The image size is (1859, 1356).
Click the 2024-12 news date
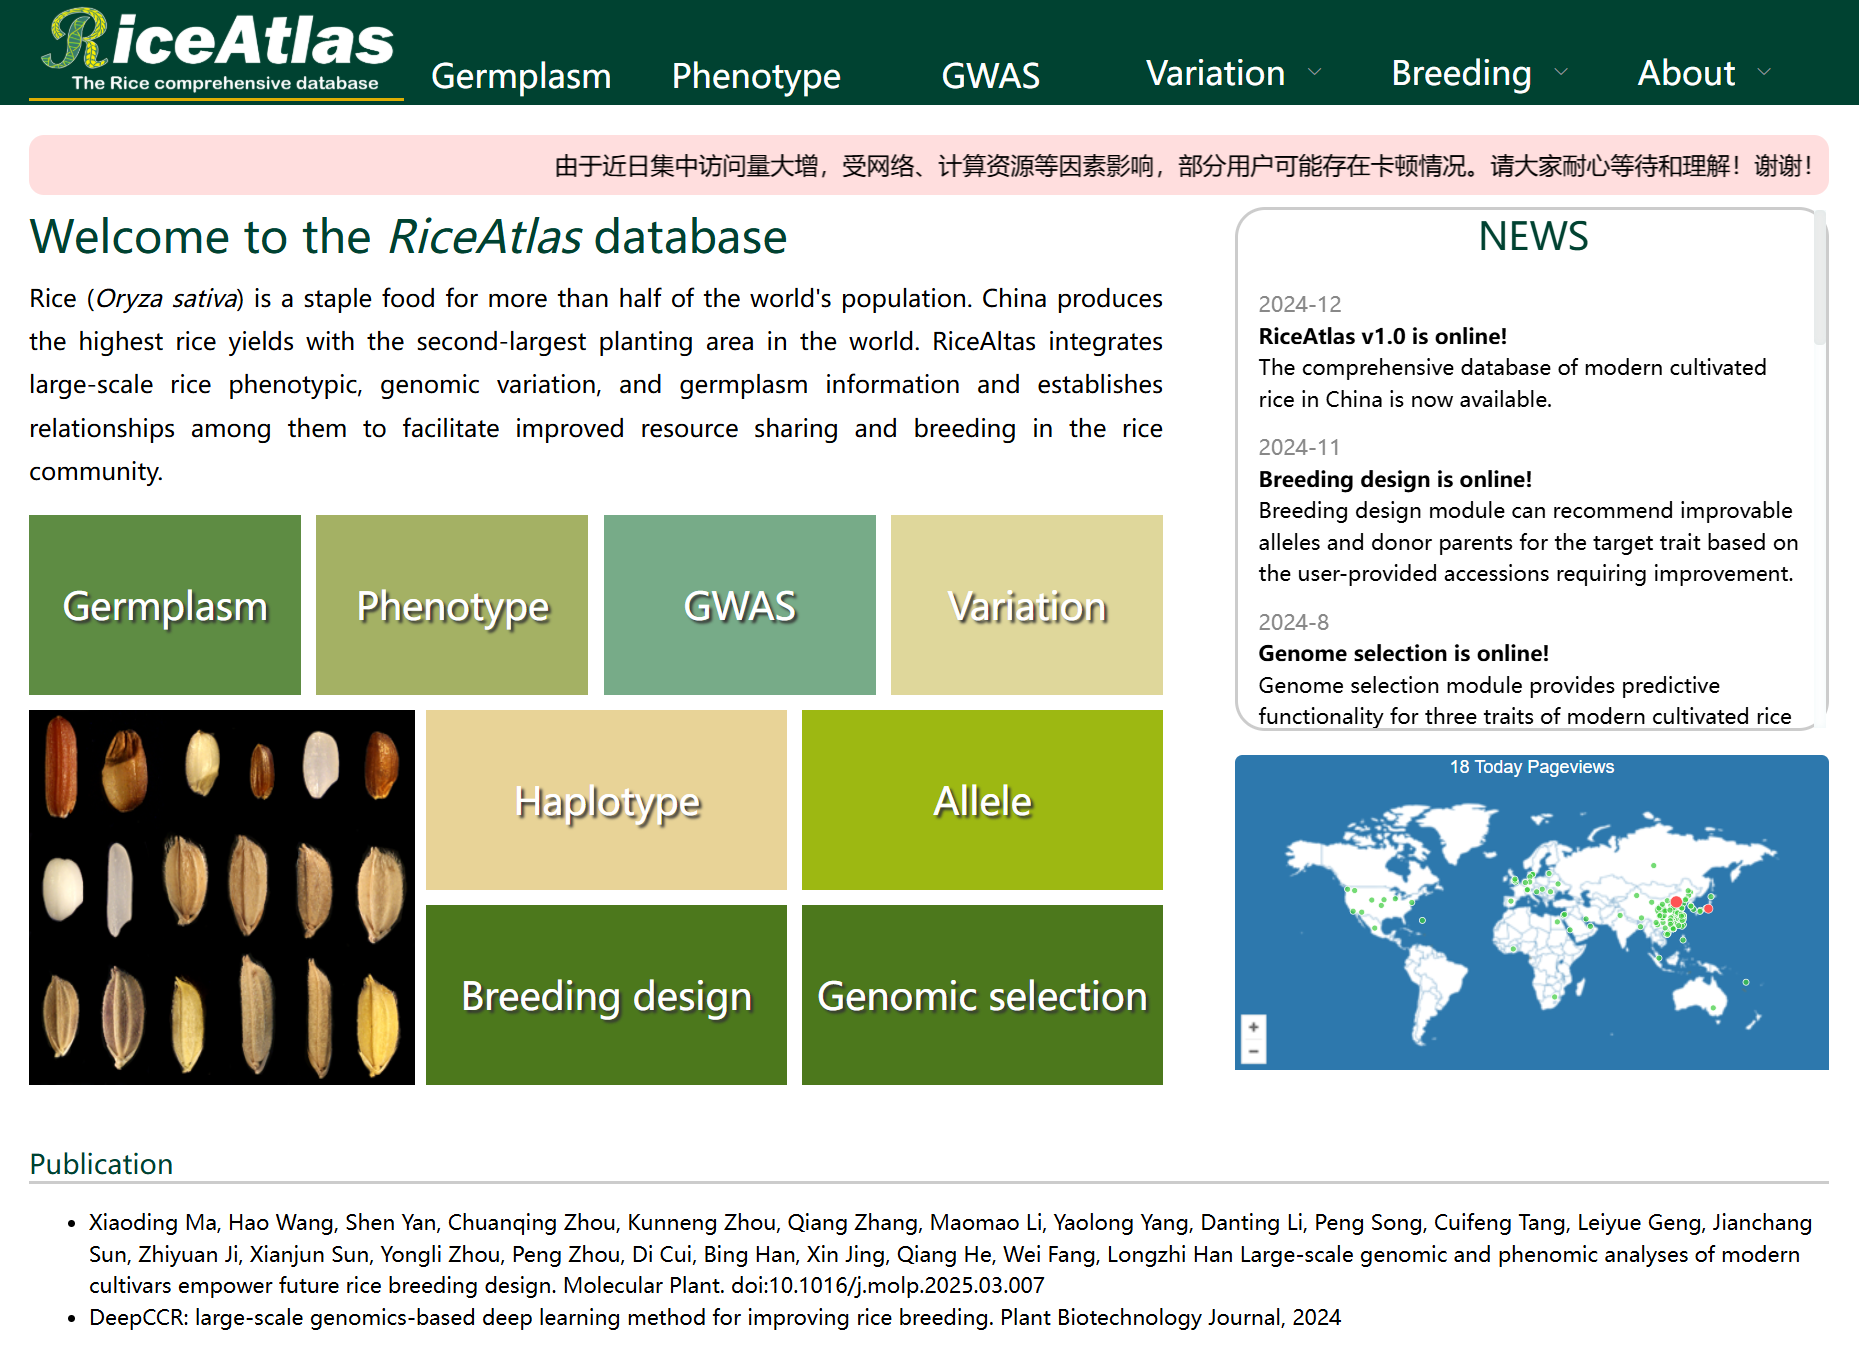point(1299,304)
